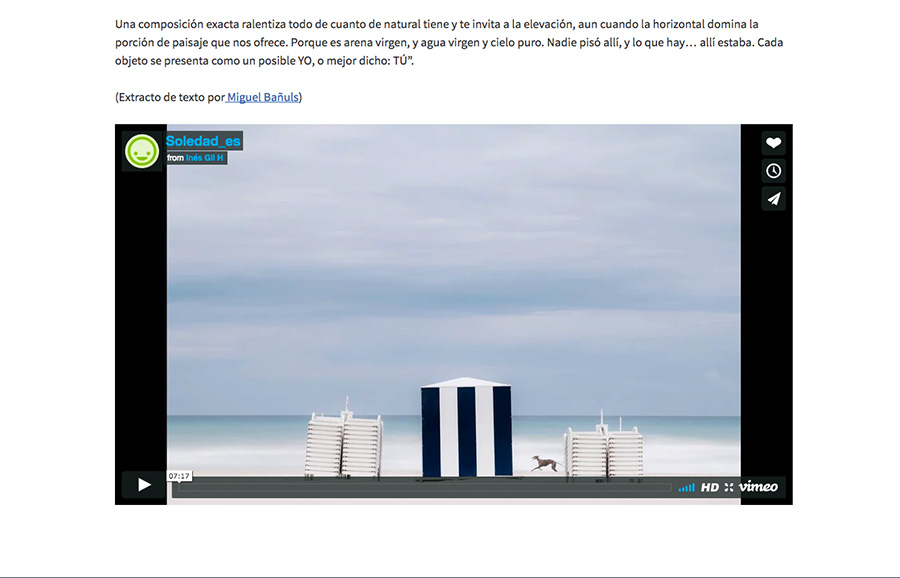Viewport: 900px width, 578px height.
Task: Click the right stack of white sunbeds
Action: coord(603,450)
